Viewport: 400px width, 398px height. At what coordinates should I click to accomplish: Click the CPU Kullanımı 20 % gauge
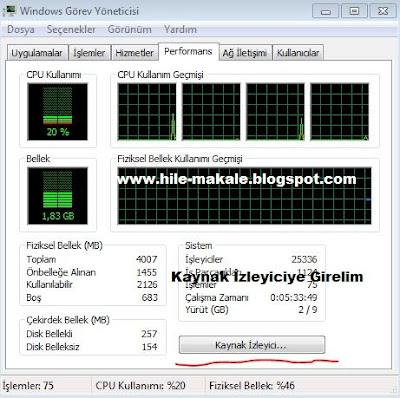tap(58, 112)
